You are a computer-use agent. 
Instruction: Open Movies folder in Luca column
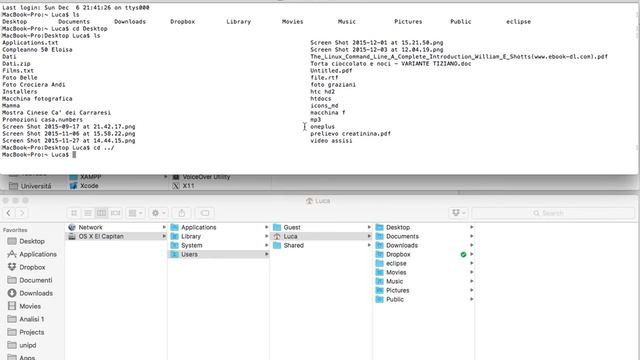(x=424, y=272)
